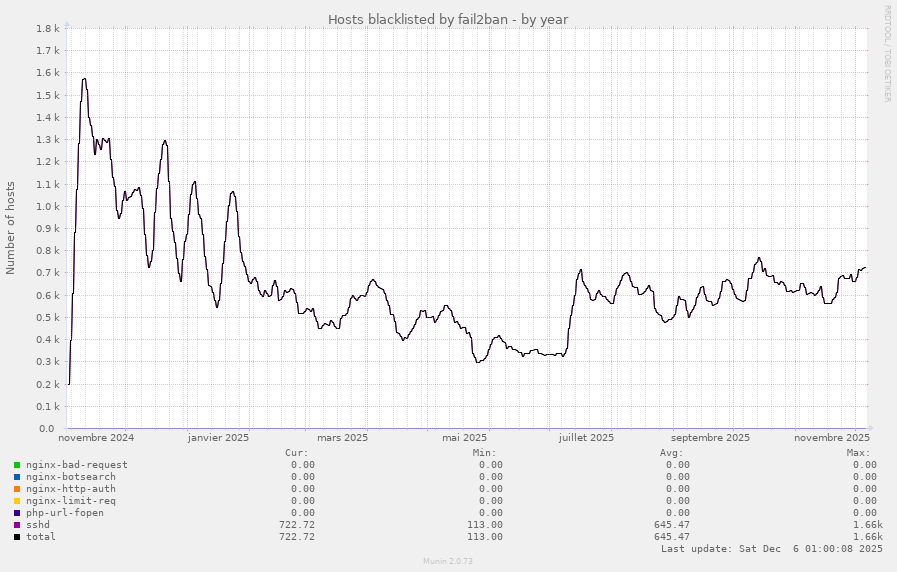Select the total legend label
897x572 pixels.
tap(41, 537)
